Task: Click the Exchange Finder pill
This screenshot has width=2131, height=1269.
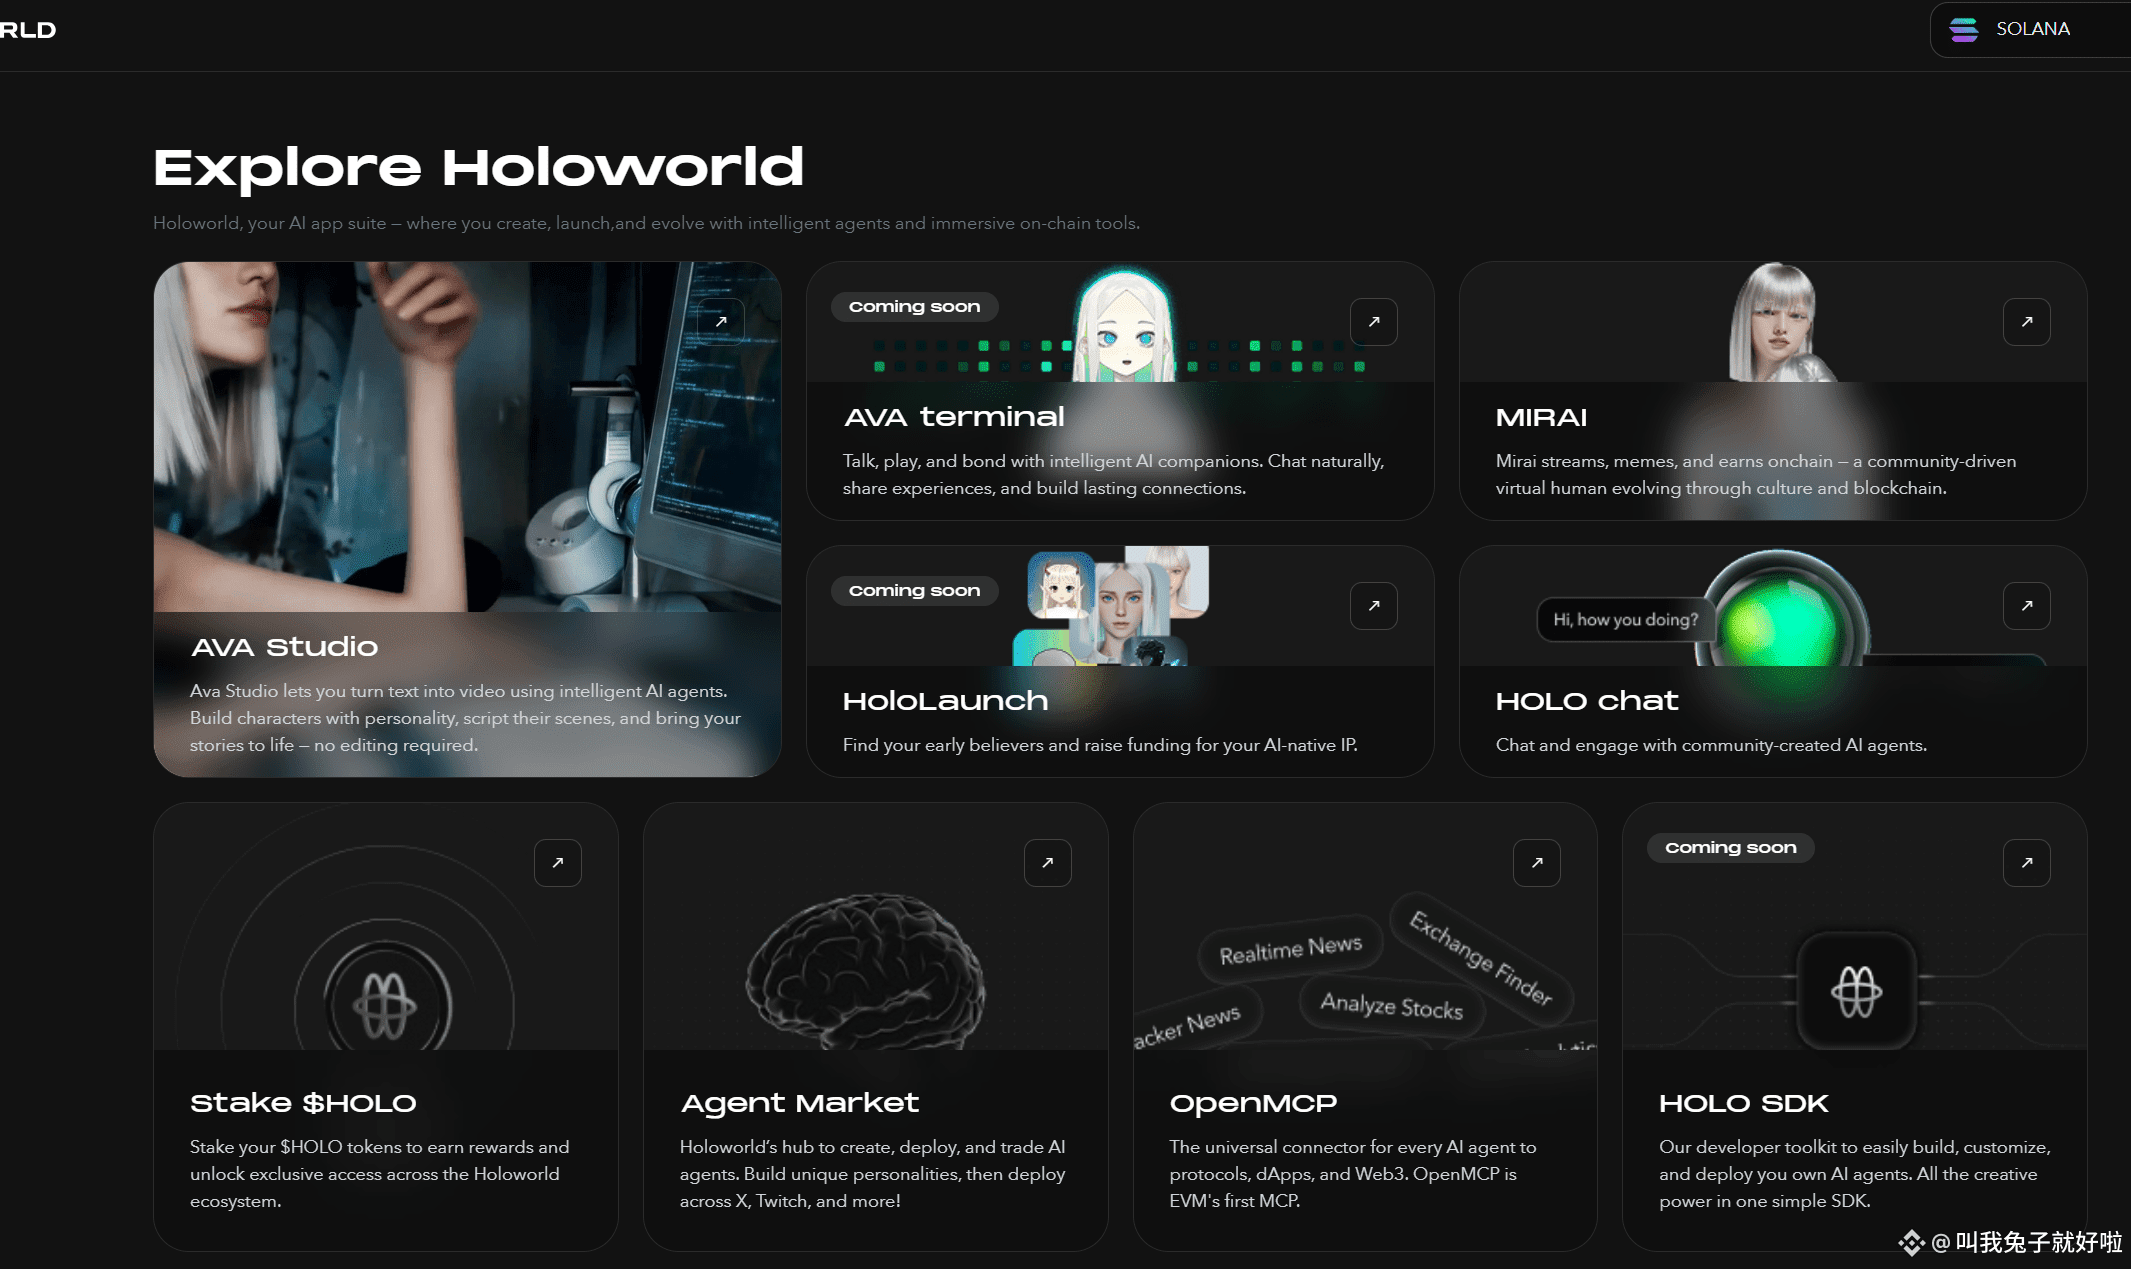Action: (1481, 957)
